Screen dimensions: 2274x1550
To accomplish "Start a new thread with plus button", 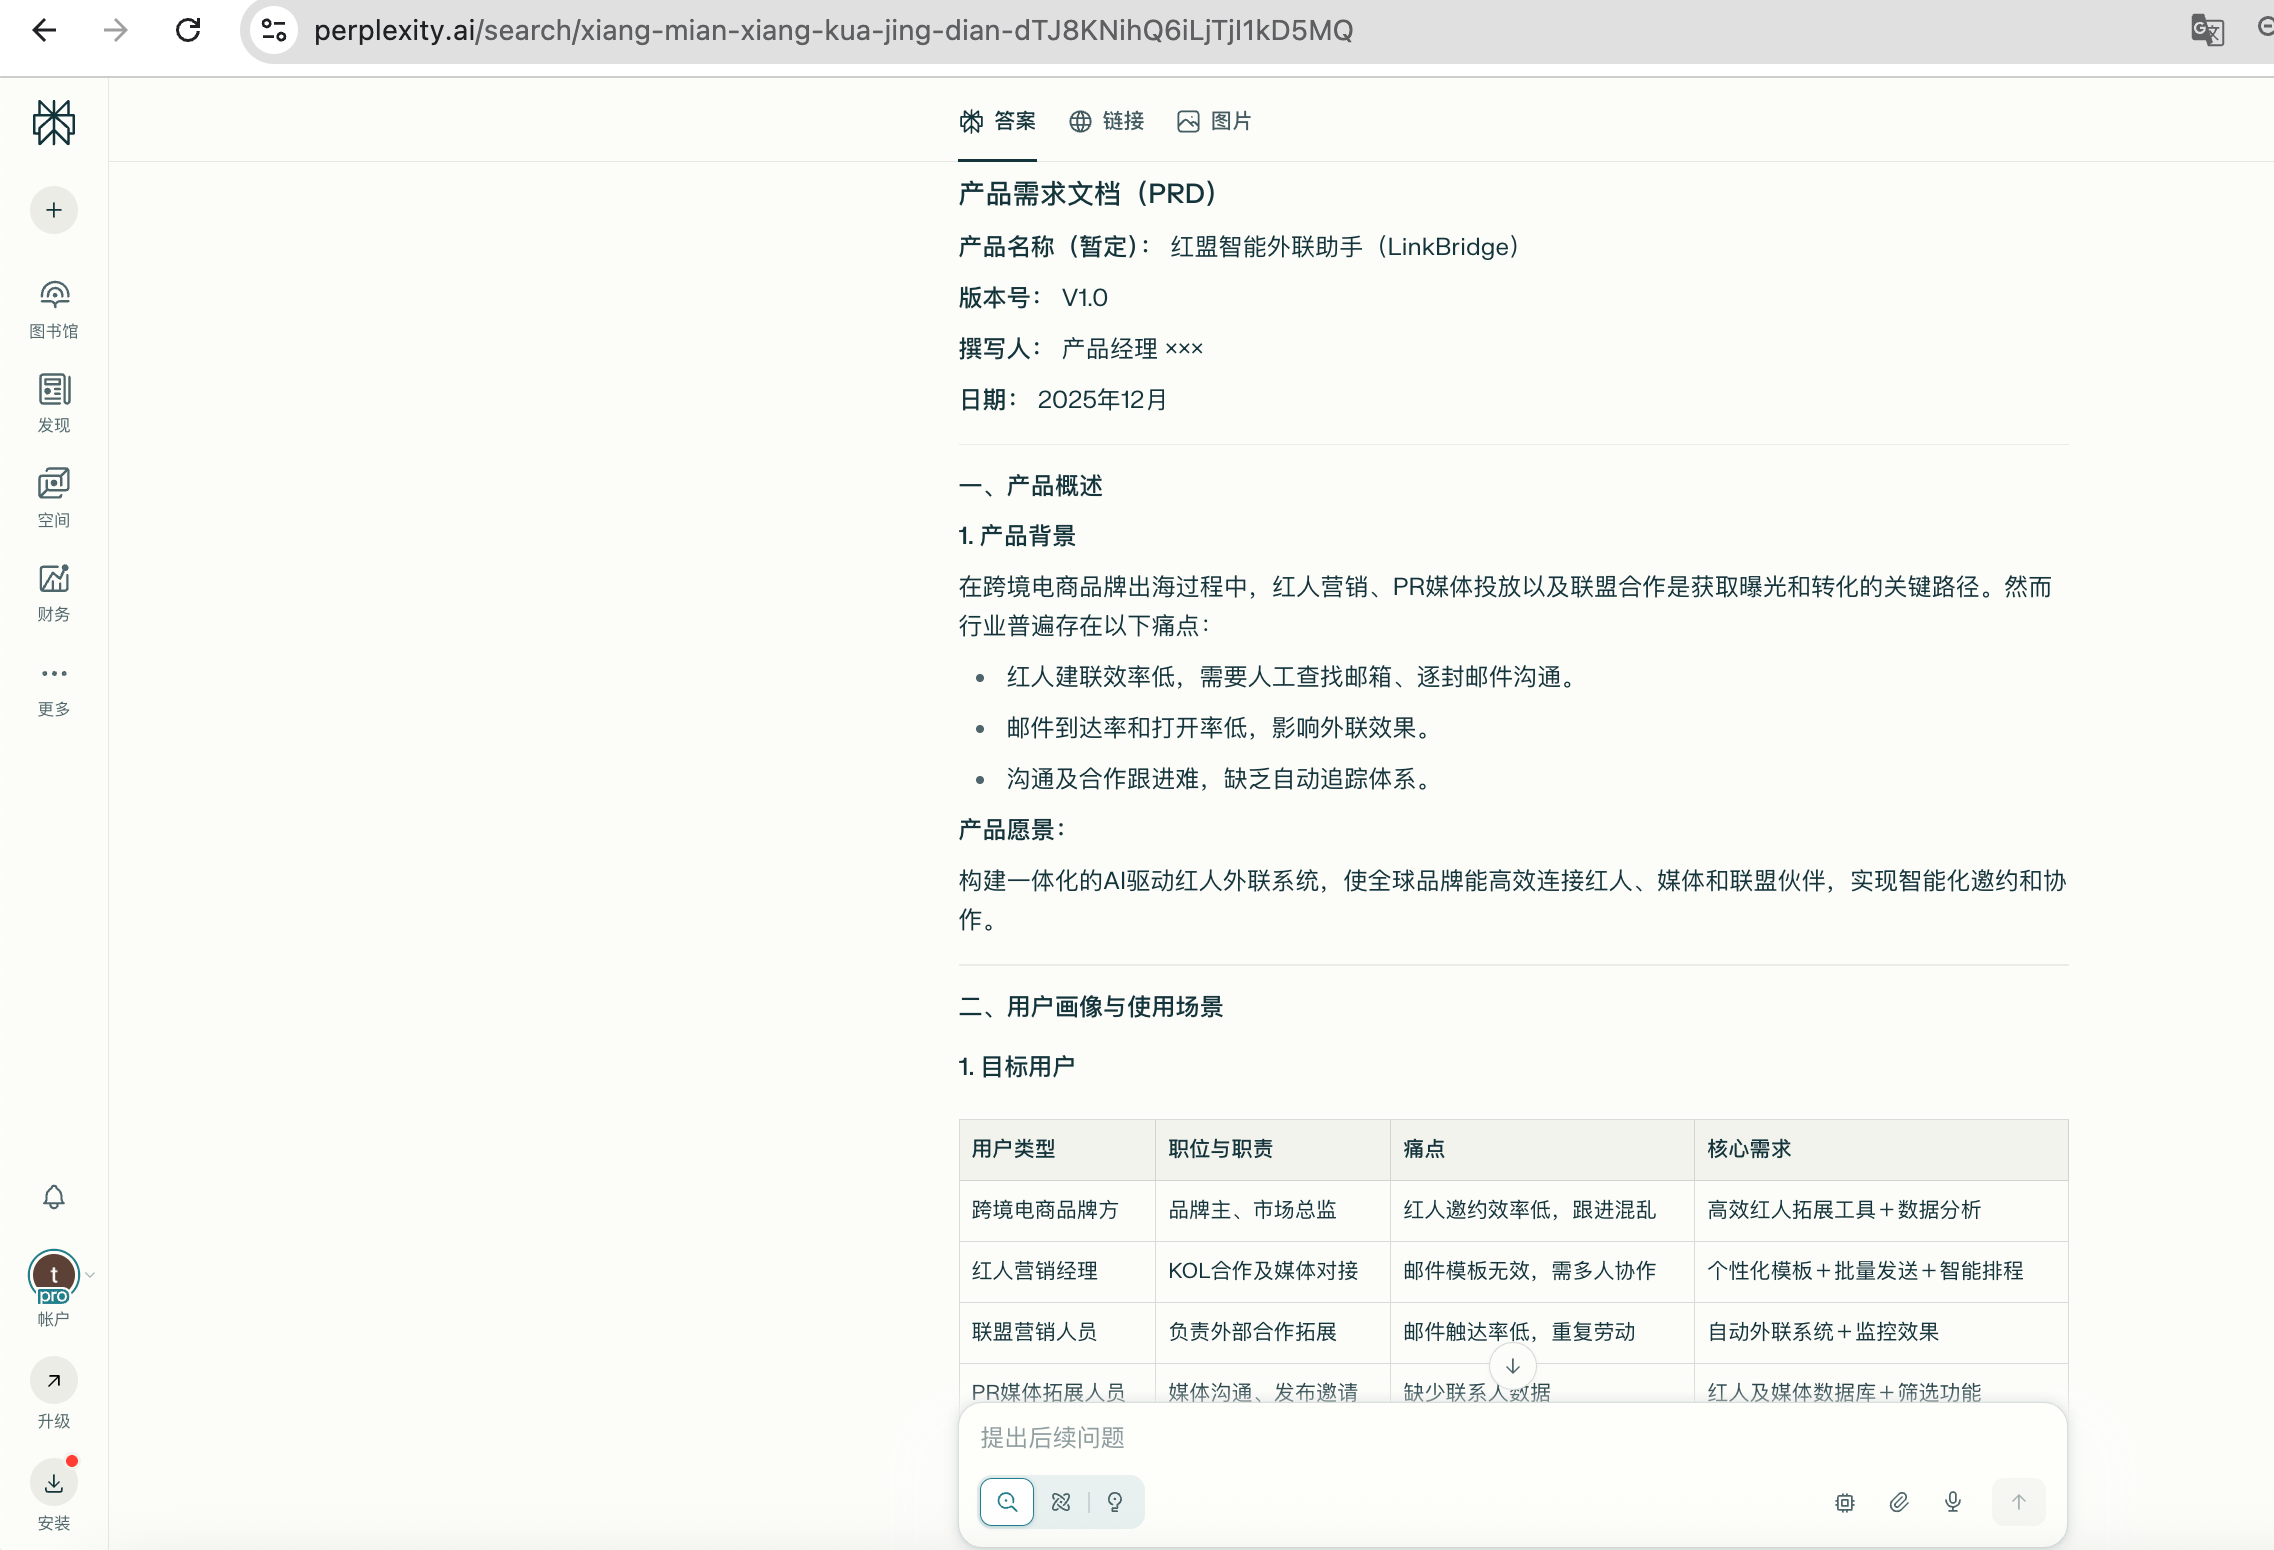I will [x=54, y=210].
